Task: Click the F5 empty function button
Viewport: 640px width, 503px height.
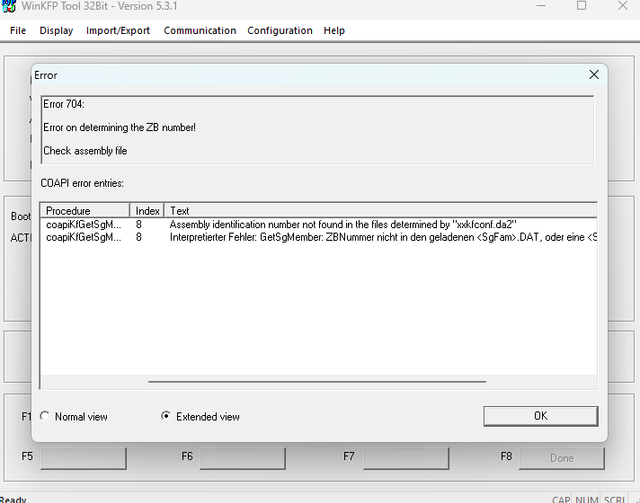Action: [83, 458]
